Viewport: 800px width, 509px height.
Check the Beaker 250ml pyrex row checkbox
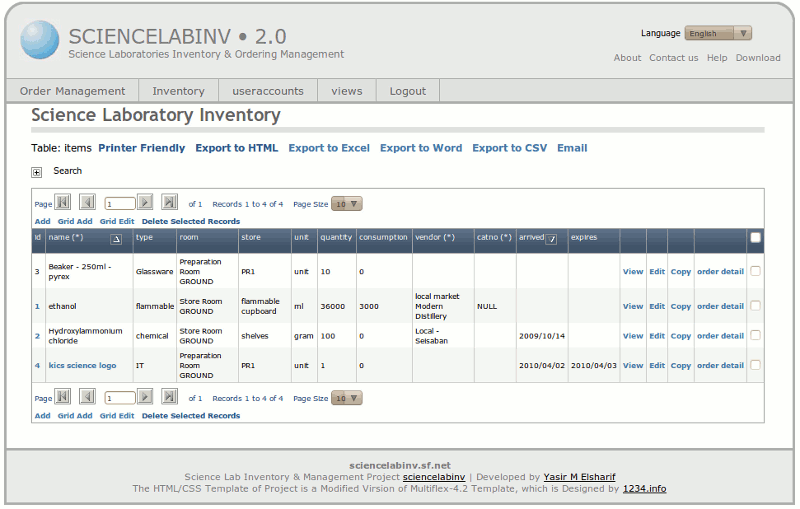(756, 271)
